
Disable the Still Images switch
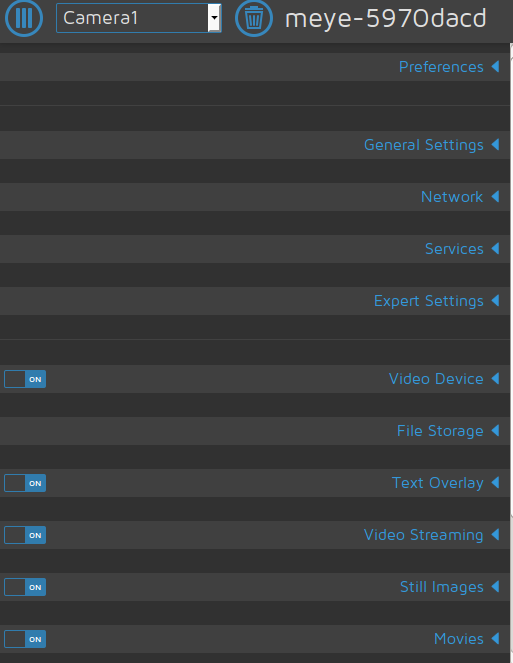[25, 587]
